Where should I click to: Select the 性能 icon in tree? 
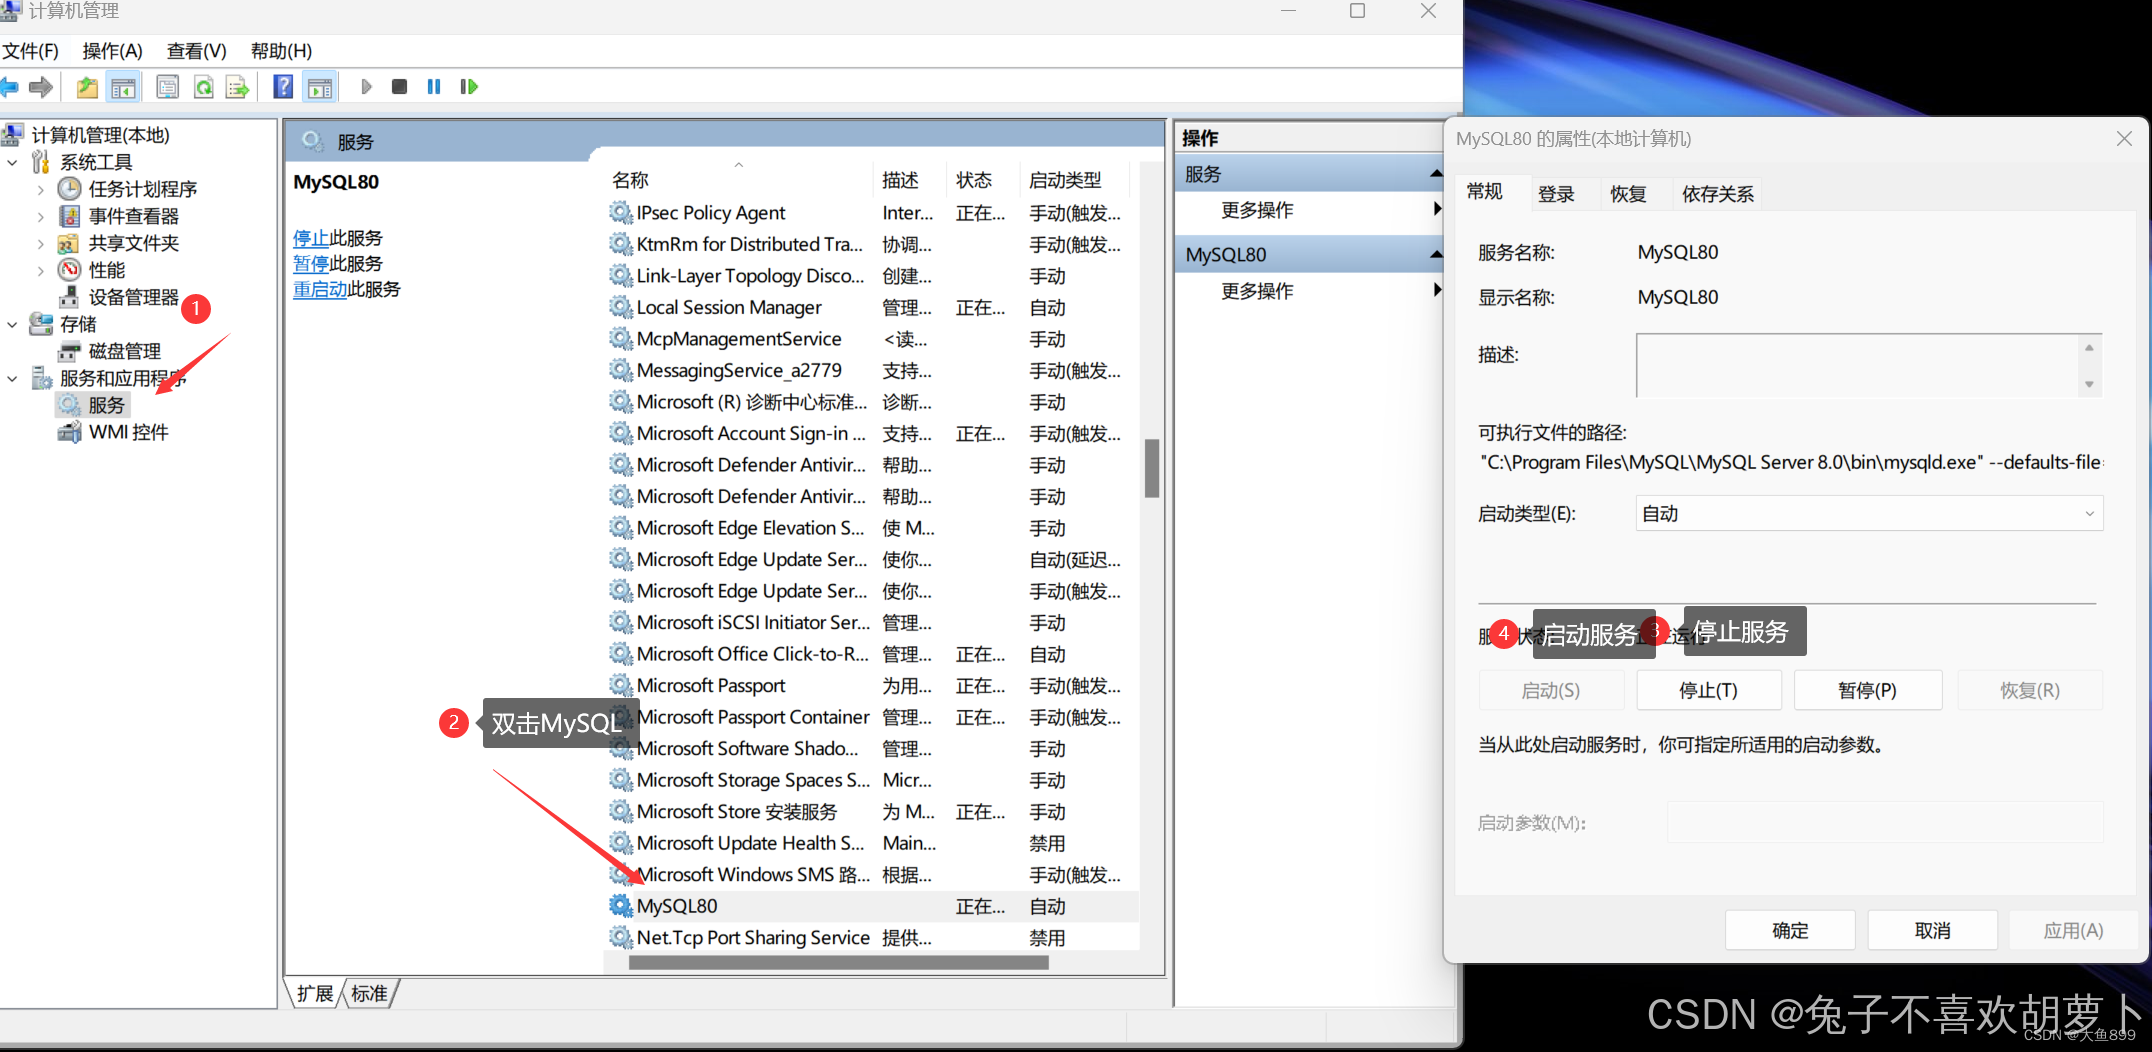point(69,269)
